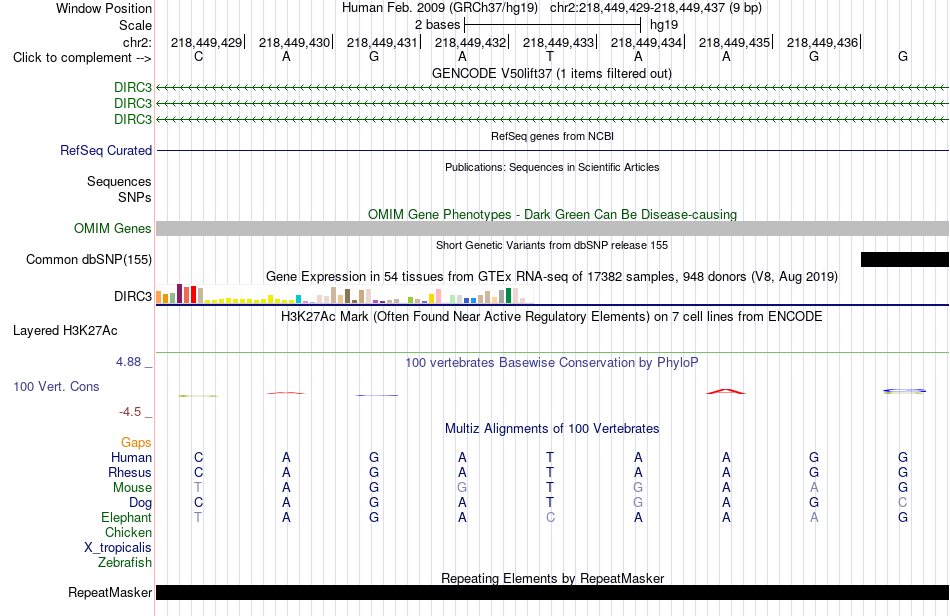
Task: Click the Common dbSNP(155) track label
Action: click(89, 259)
